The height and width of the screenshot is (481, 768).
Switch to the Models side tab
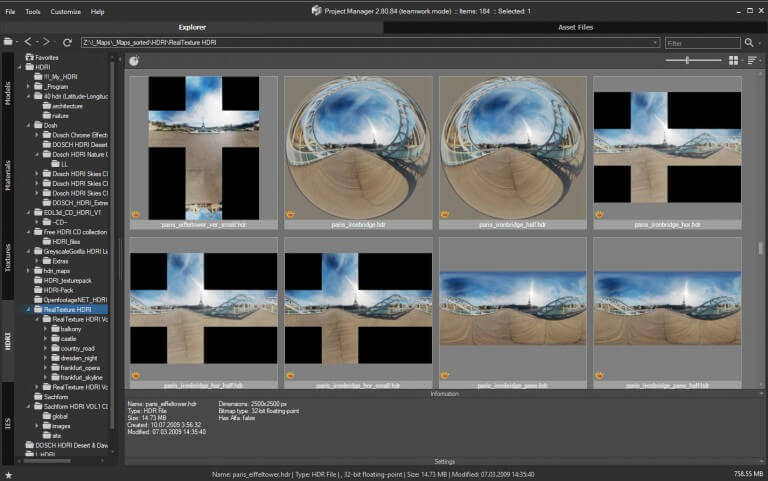[x=8, y=93]
